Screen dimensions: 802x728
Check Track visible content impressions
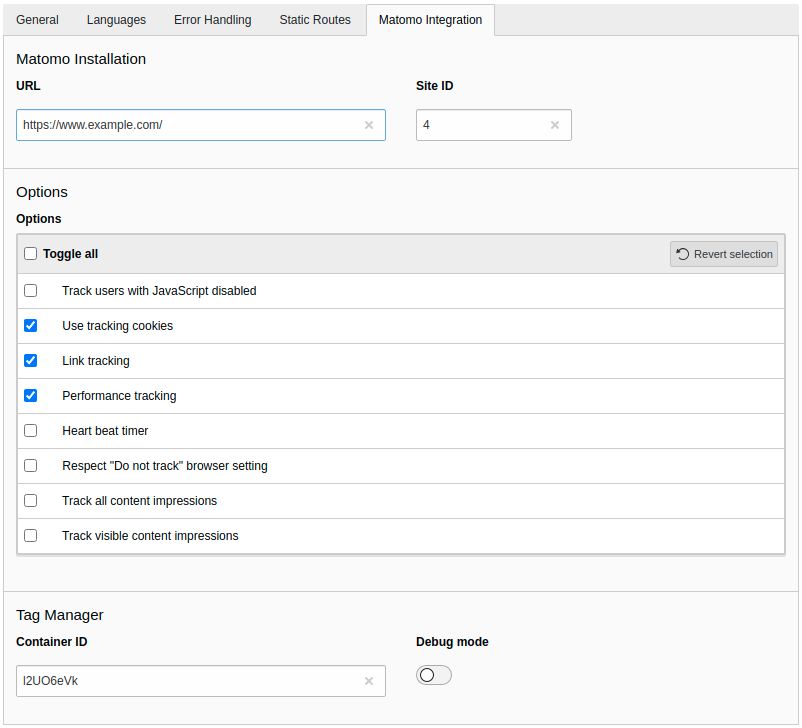[31, 536]
